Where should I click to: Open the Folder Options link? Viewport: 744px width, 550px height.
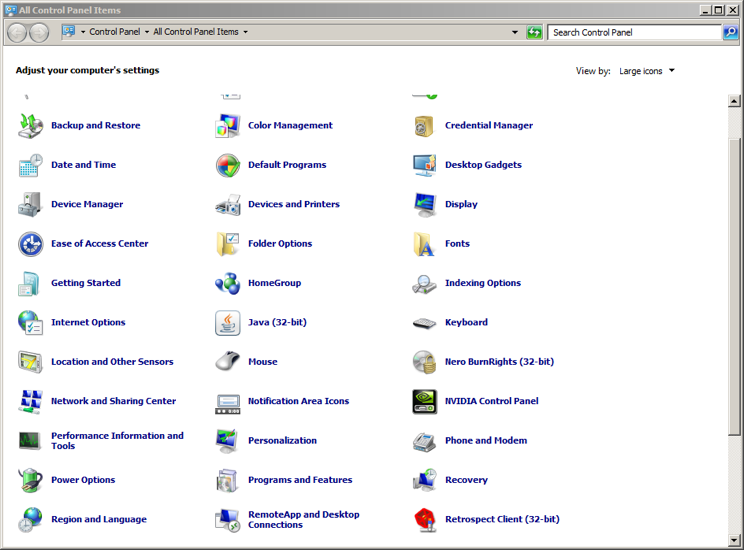(x=280, y=244)
